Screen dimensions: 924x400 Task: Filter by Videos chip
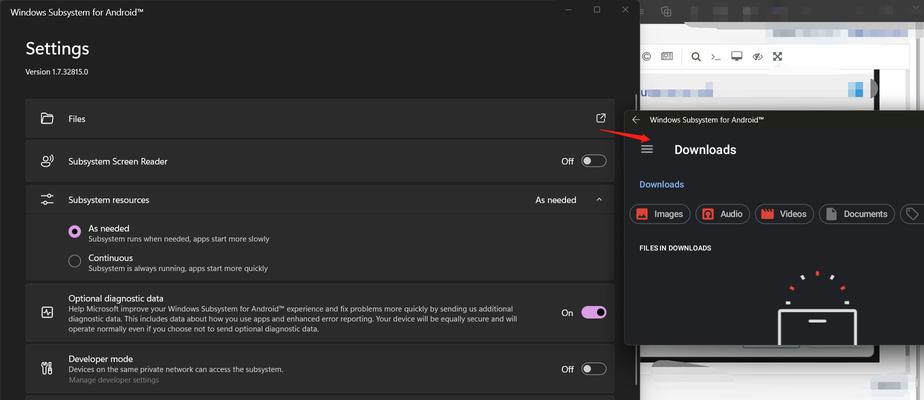(x=784, y=214)
